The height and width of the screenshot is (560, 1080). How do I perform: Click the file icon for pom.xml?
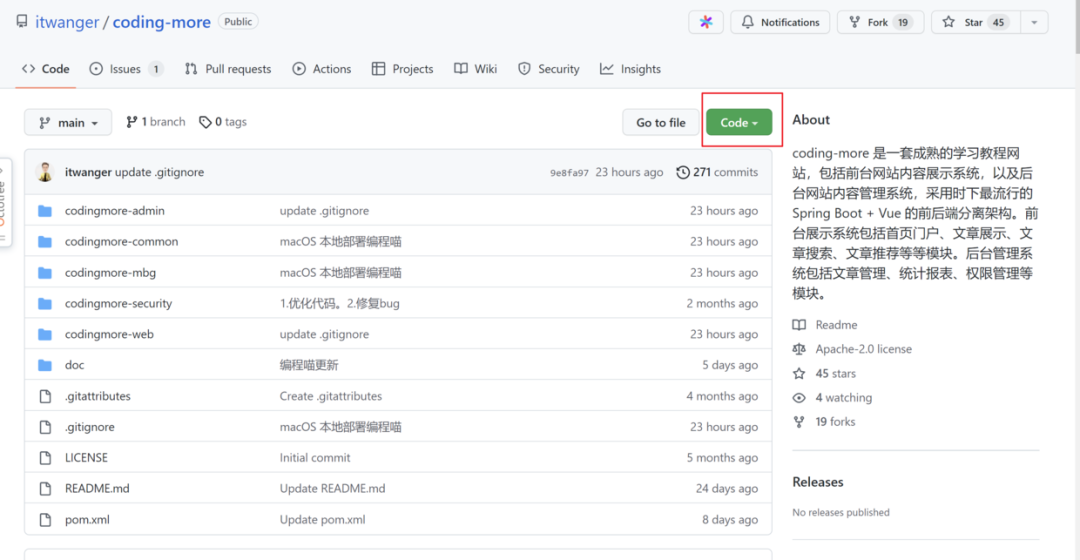click(x=45, y=519)
